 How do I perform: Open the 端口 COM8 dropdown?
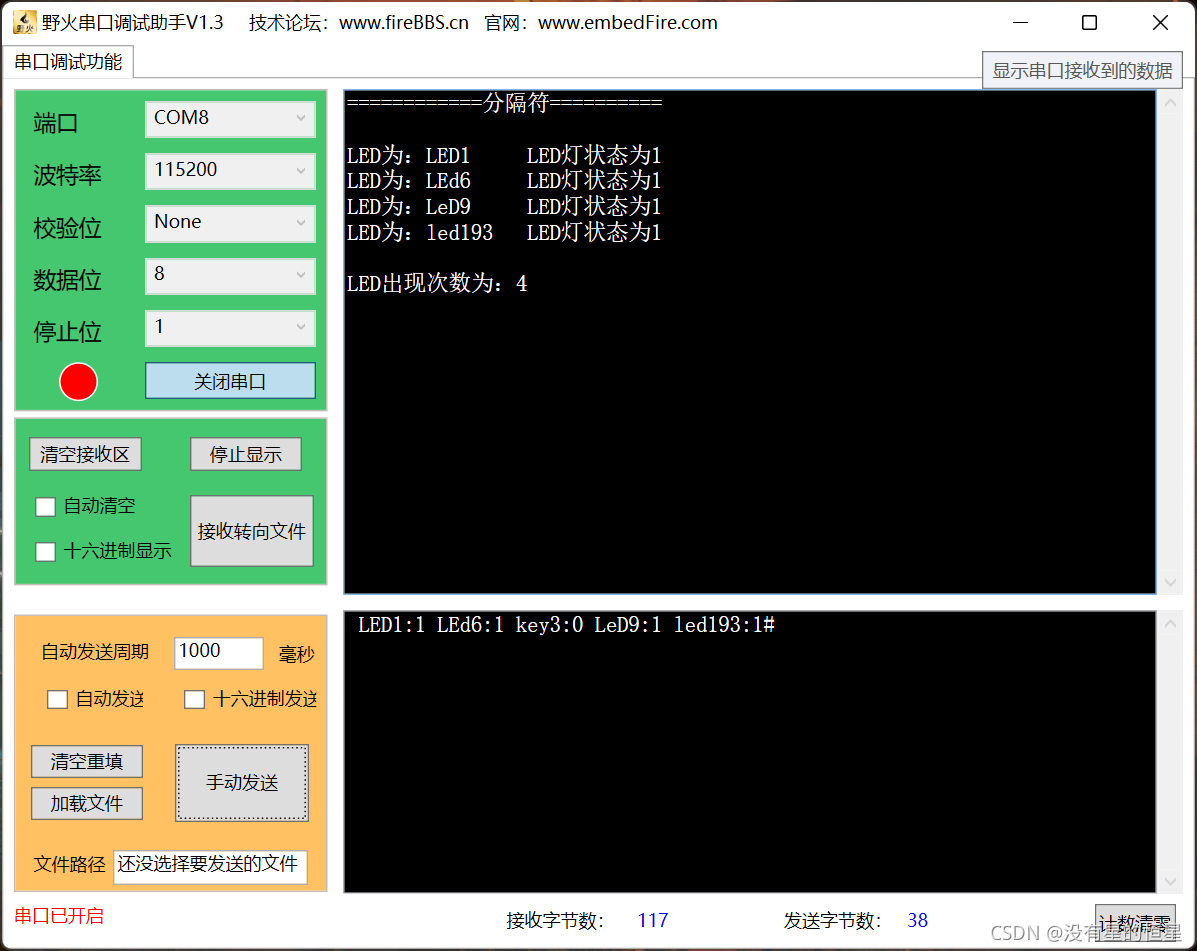pyautogui.click(x=230, y=119)
